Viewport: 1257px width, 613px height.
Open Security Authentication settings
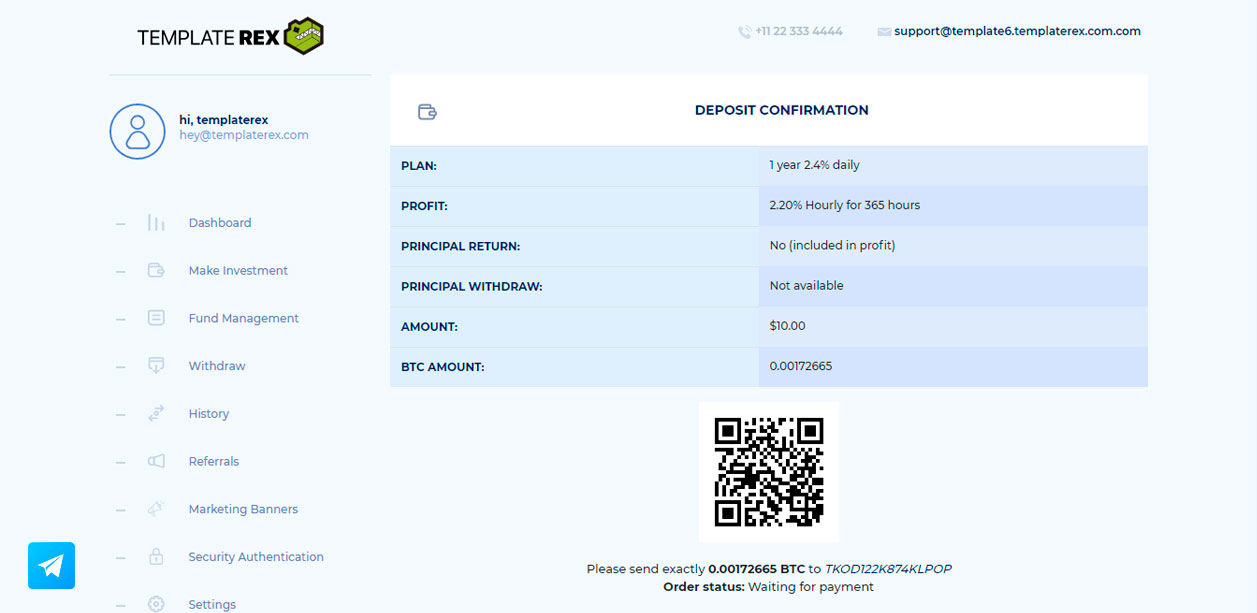(256, 557)
